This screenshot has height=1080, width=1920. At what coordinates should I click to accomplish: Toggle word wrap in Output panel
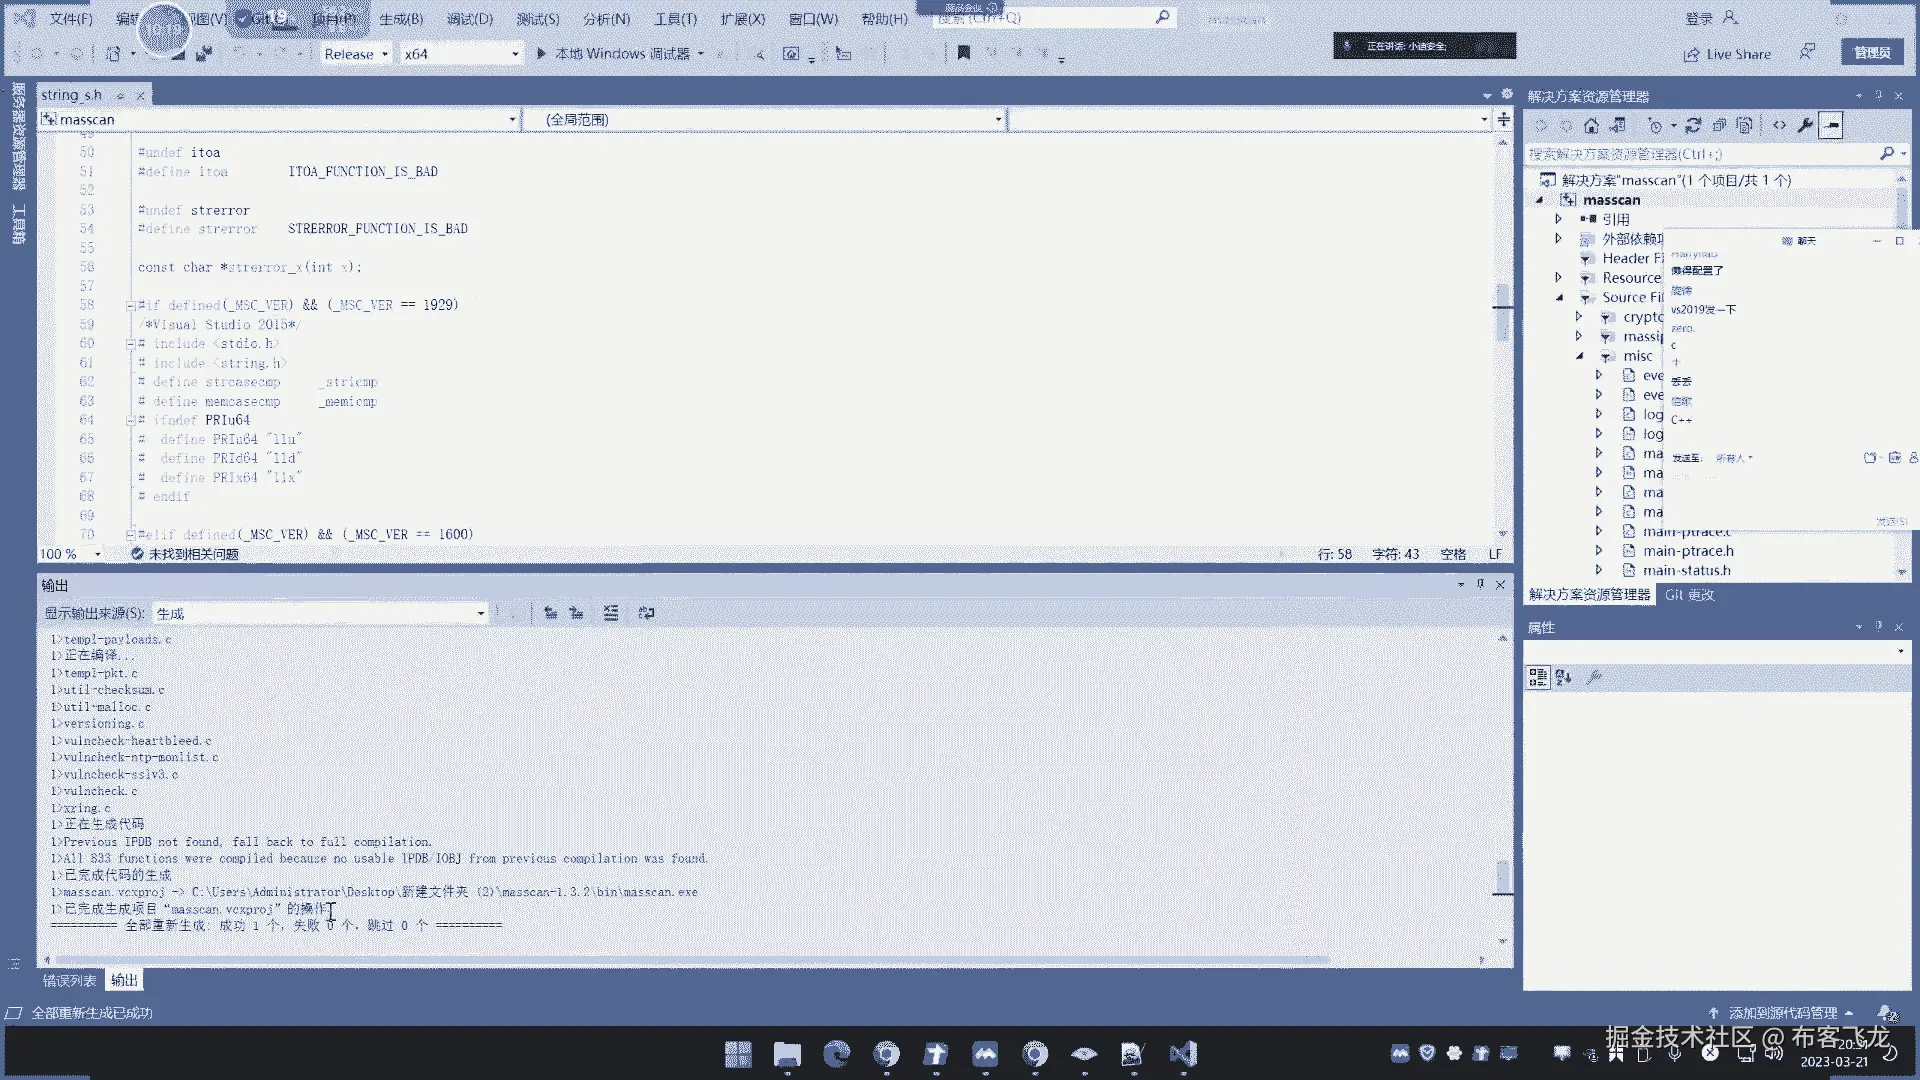tap(646, 613)
